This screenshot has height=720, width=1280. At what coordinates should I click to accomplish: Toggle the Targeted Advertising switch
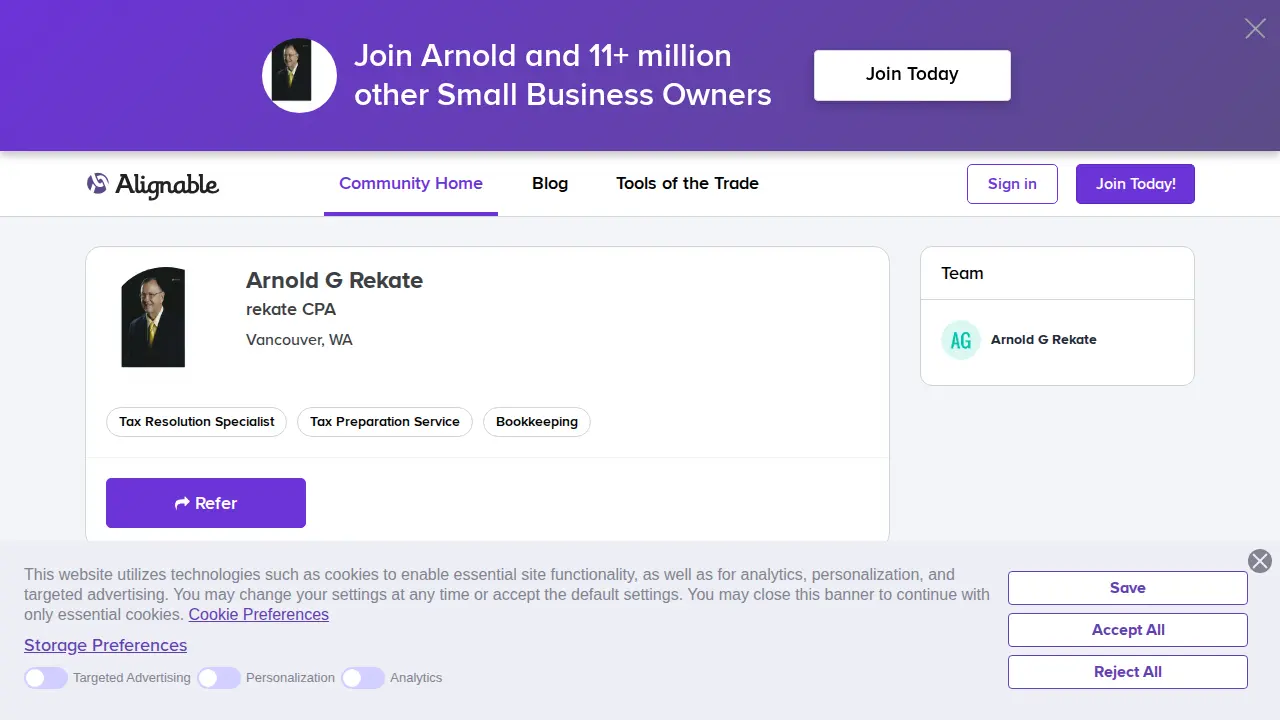point(46,678)
